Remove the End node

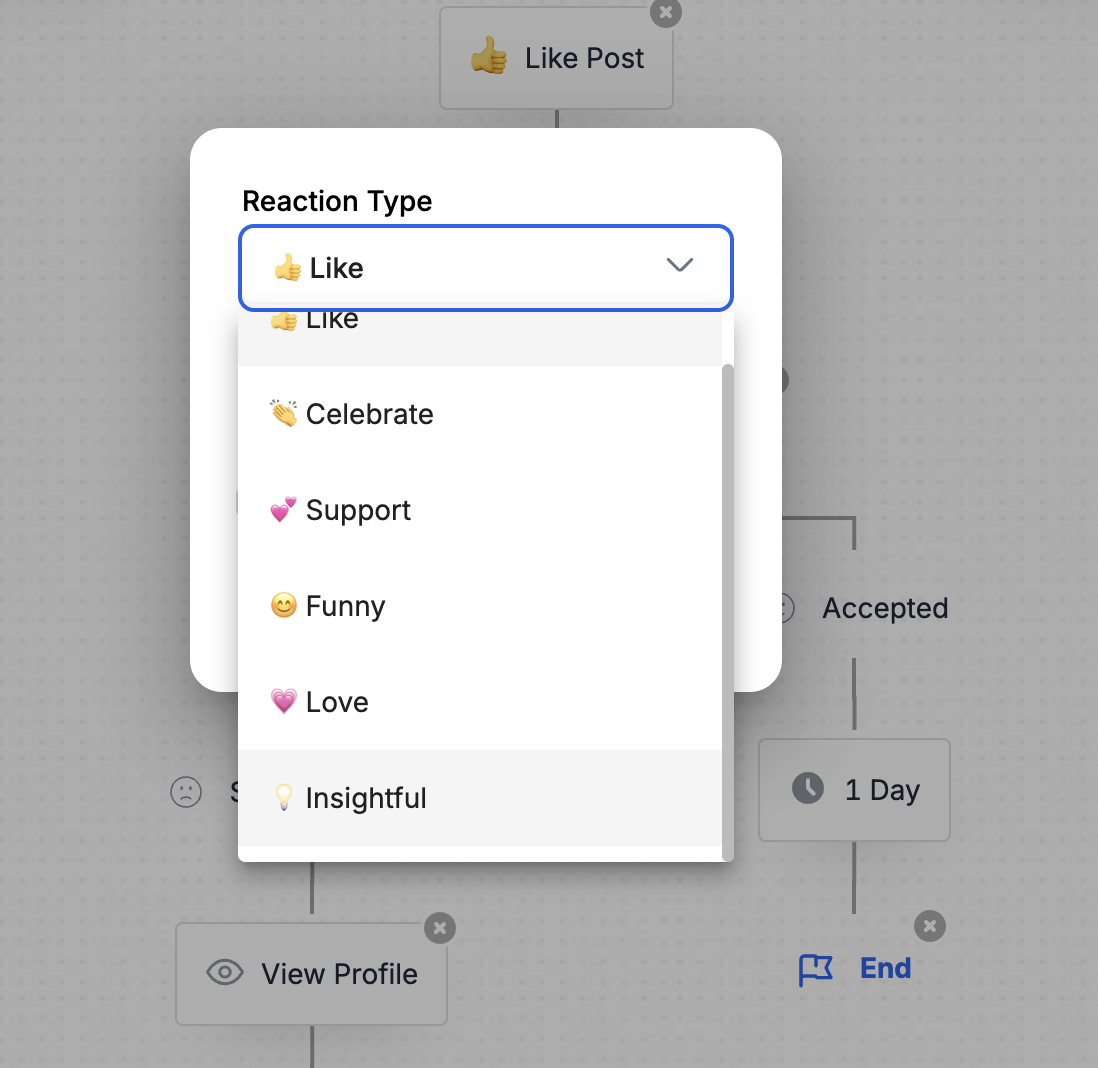click(x=930, y=926)
